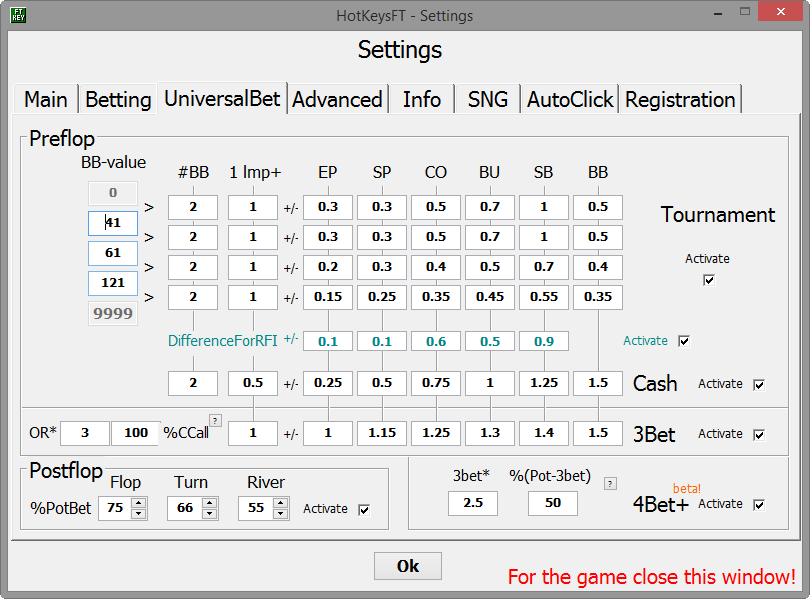
Task: Open the help icon next to %(Pot-3bet)
Action: pos(610,484)
